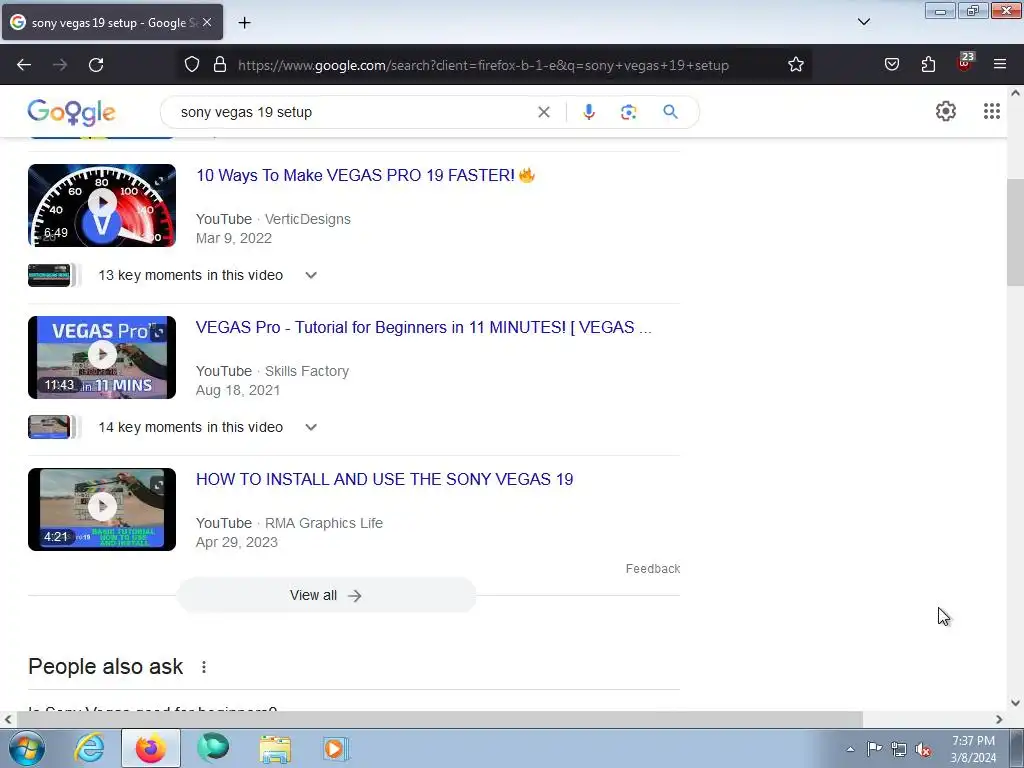The image size is (1024, 768).
Task: Clear the search box with the X icon
Action: [543, 112]
